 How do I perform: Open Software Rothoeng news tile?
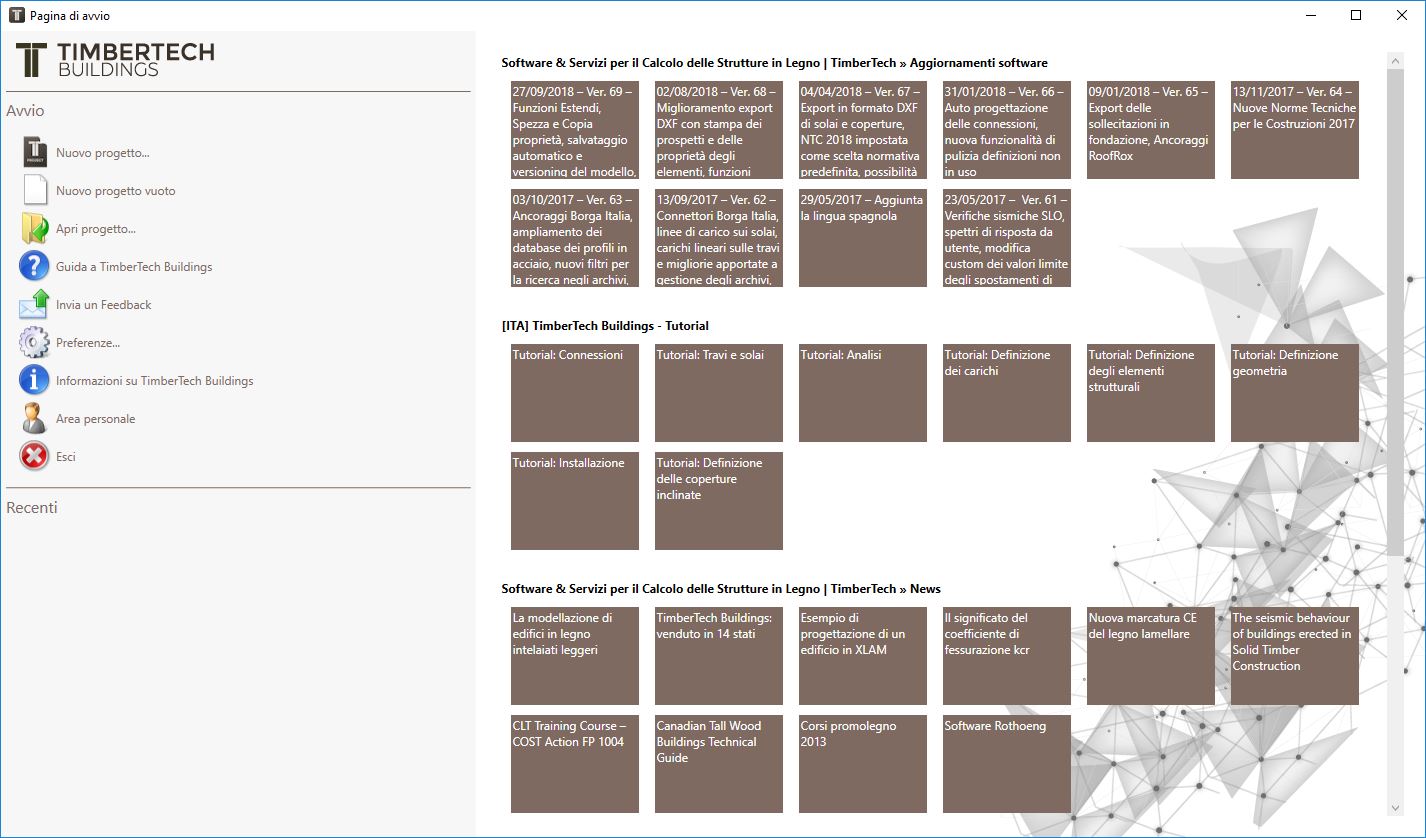pos(1007,764)
